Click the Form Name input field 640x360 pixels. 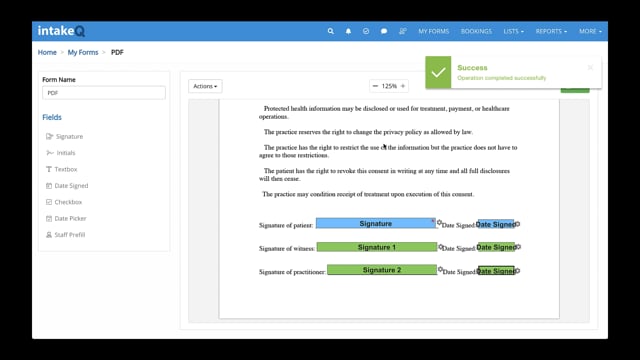pos(104,93)
